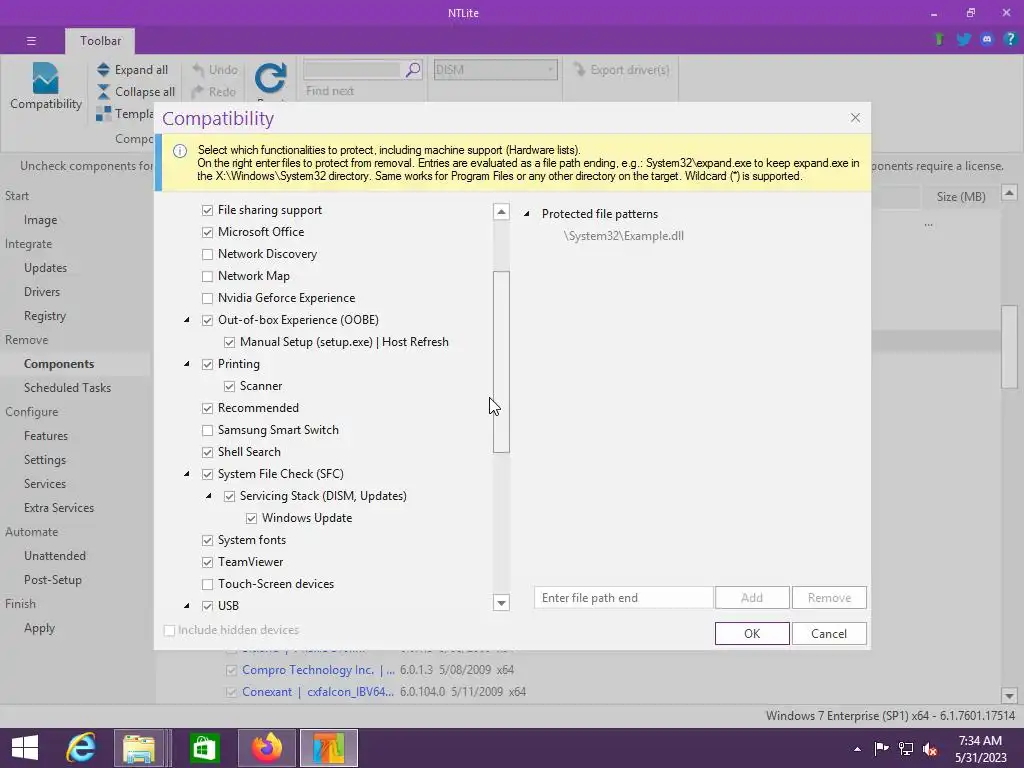Switch to the Toolbar tab
1024x768 pixels.
[x=100, y=40]
